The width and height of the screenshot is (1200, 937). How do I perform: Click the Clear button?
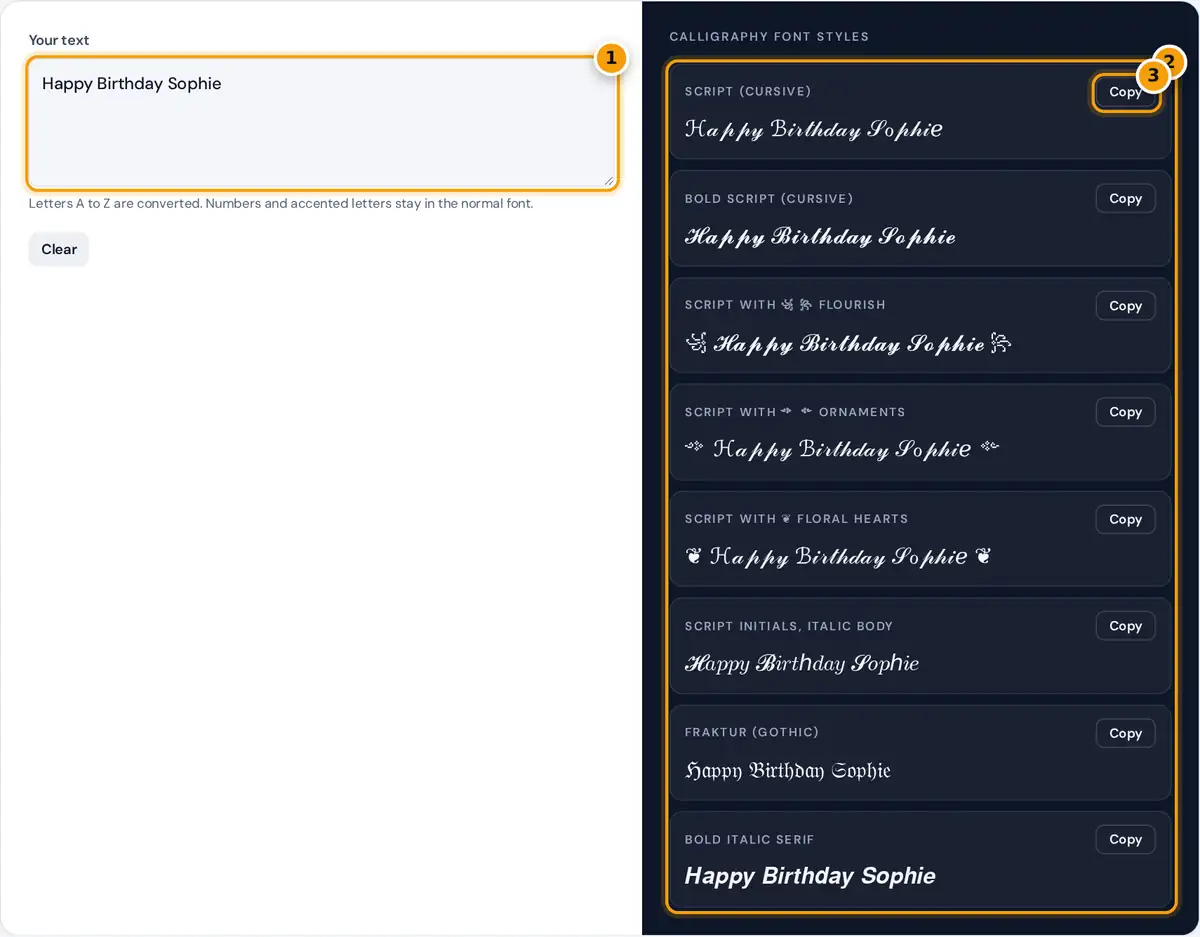coord(59,250)
